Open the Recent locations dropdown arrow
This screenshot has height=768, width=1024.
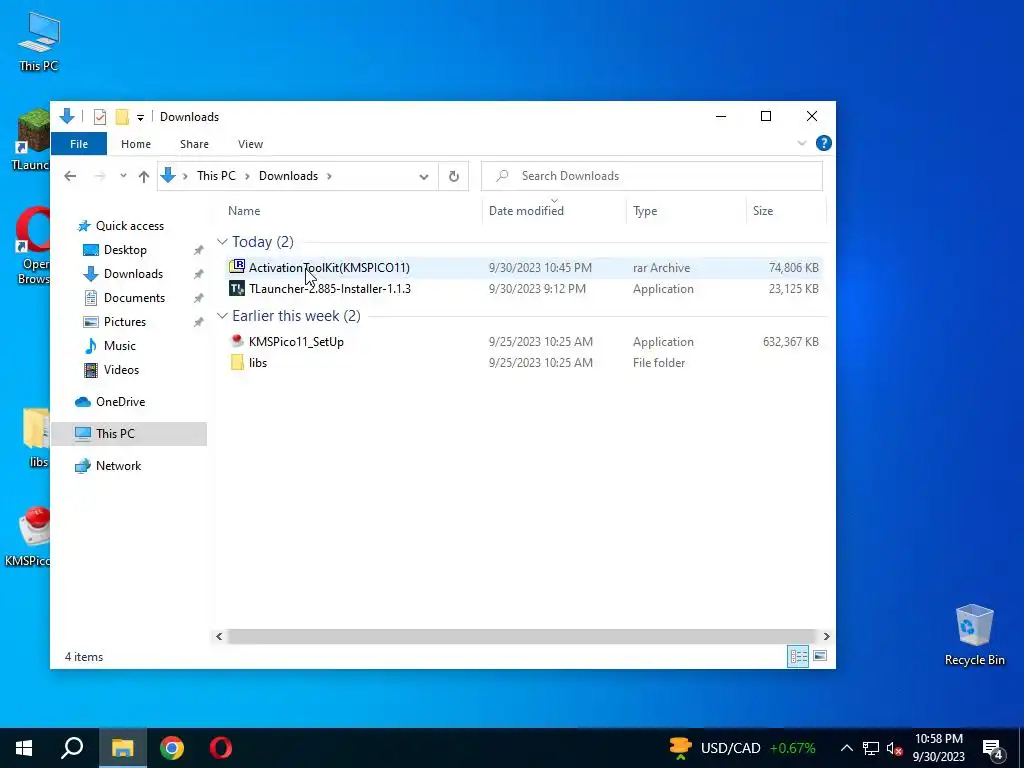123,176
